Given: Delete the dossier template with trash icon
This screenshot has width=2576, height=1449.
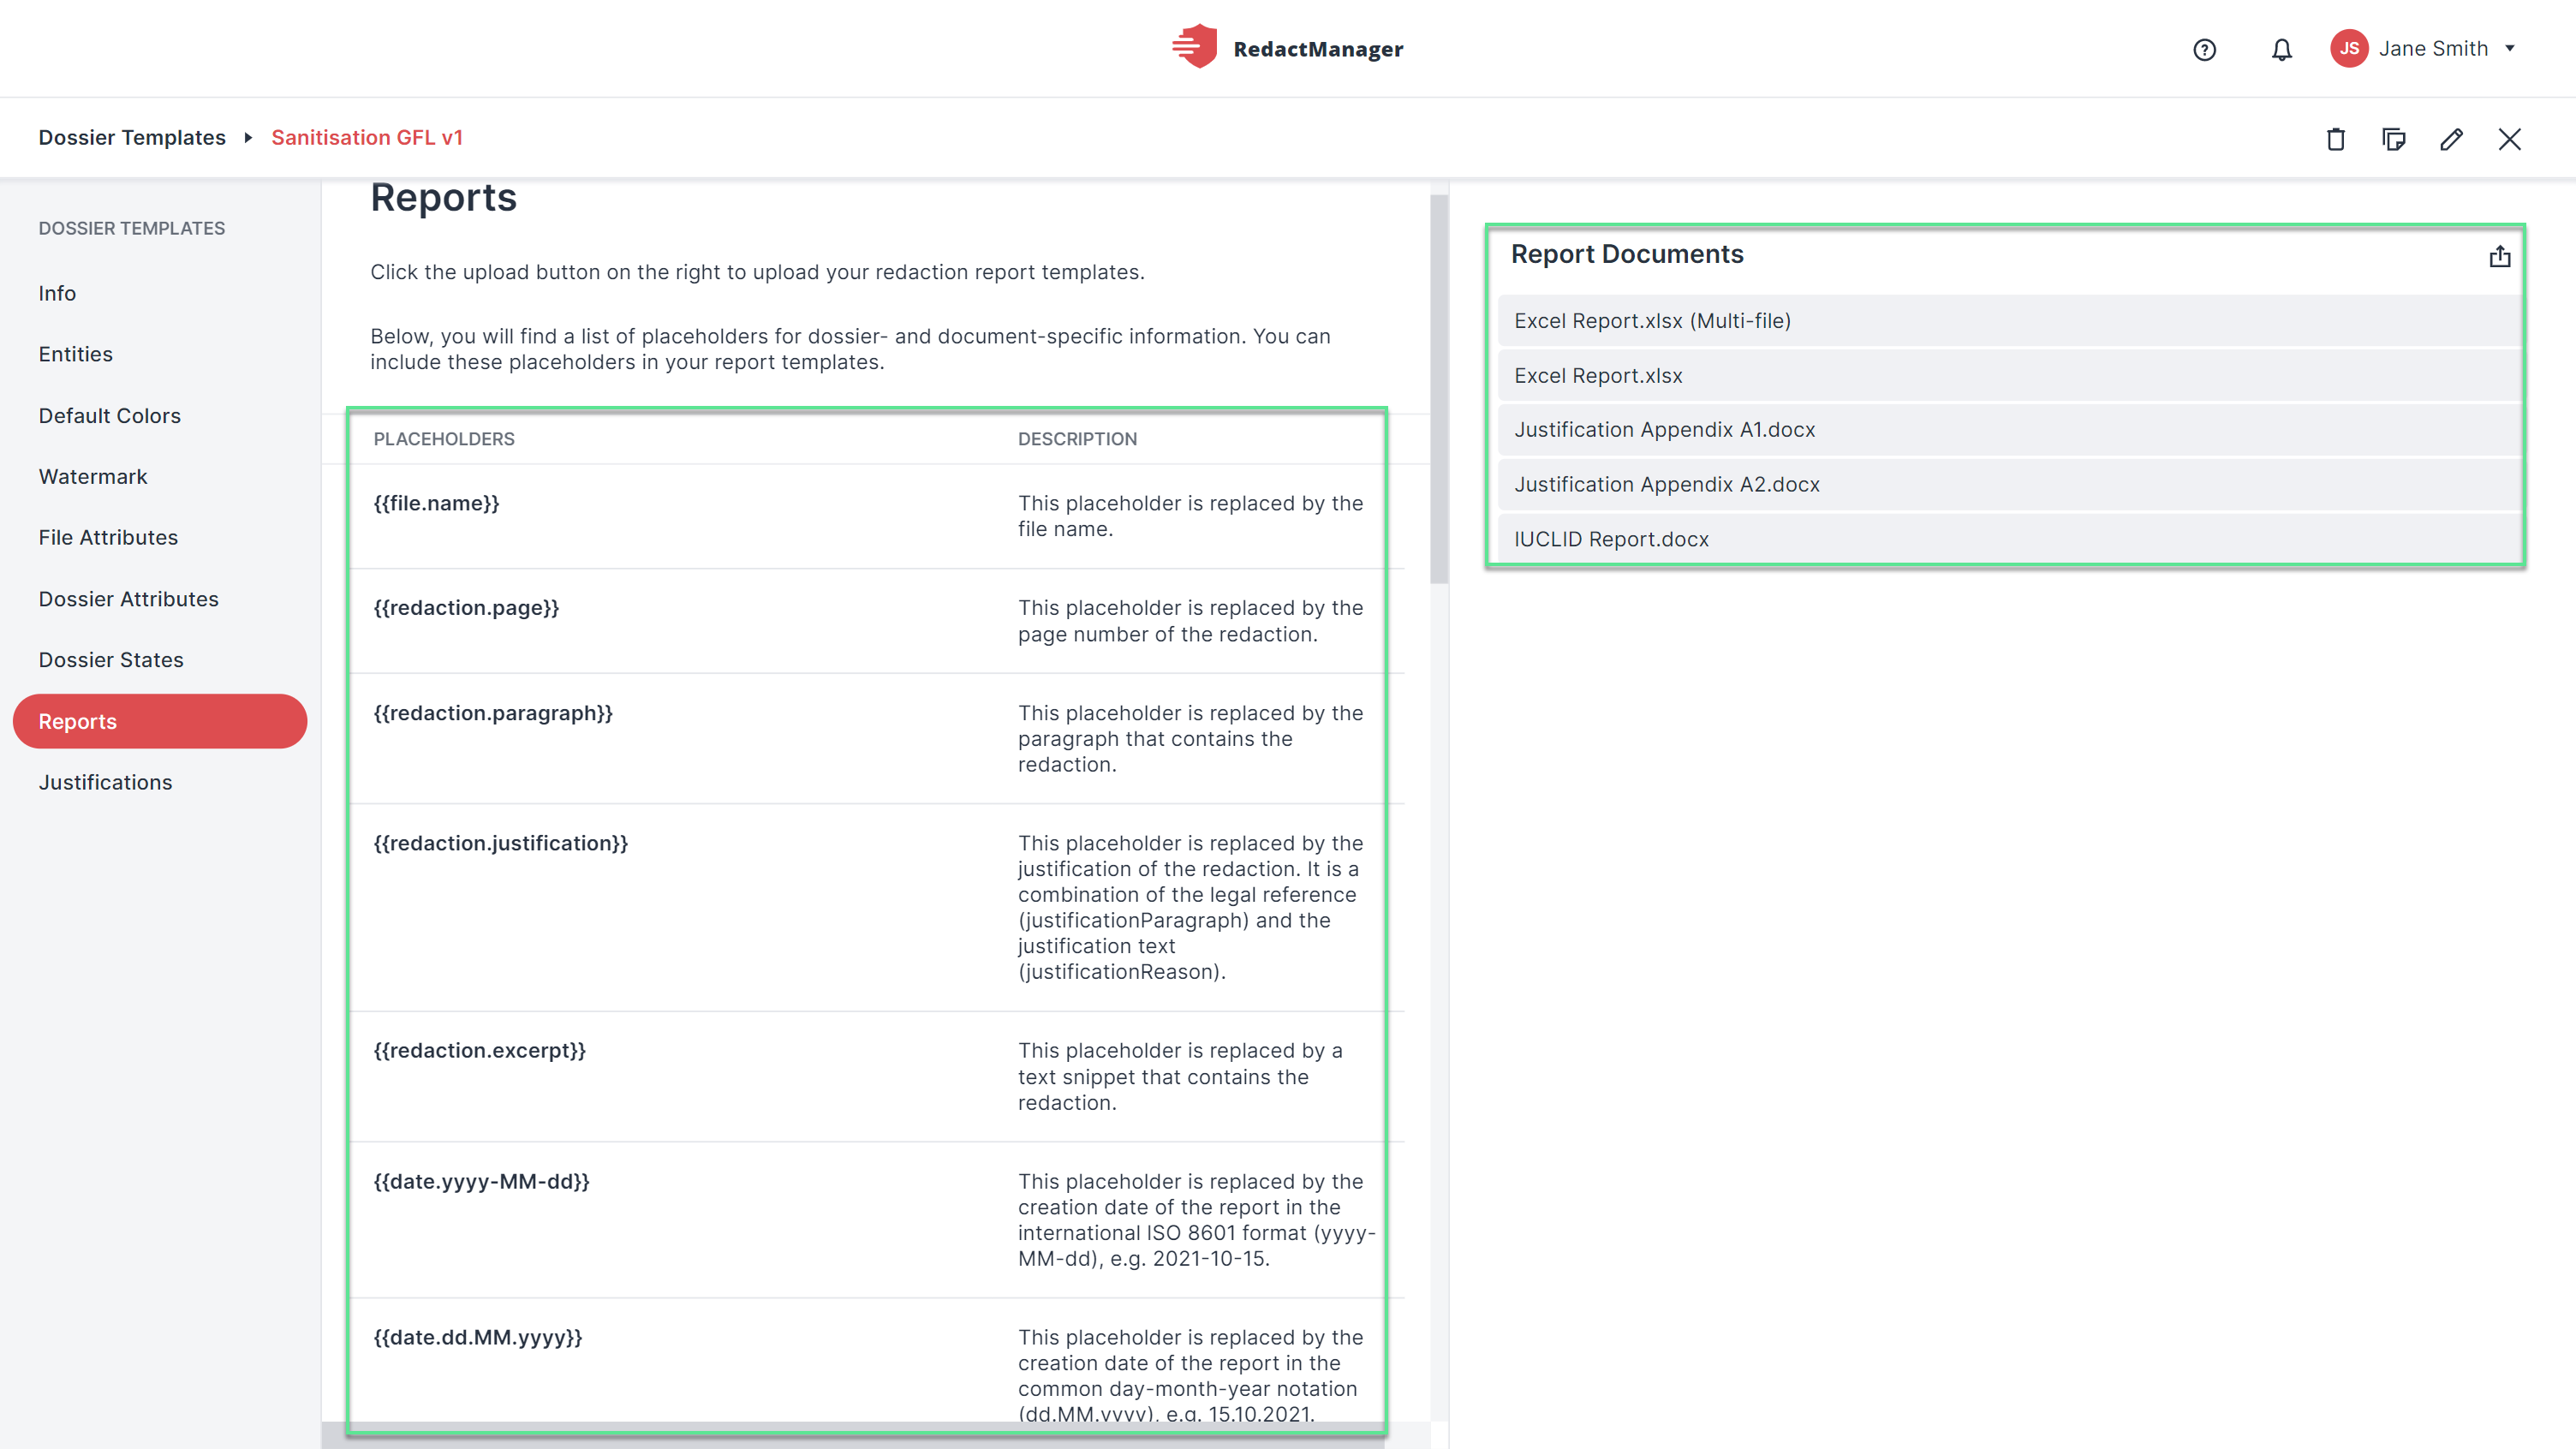Looking at the screenshot, I should coord(2335,139).
